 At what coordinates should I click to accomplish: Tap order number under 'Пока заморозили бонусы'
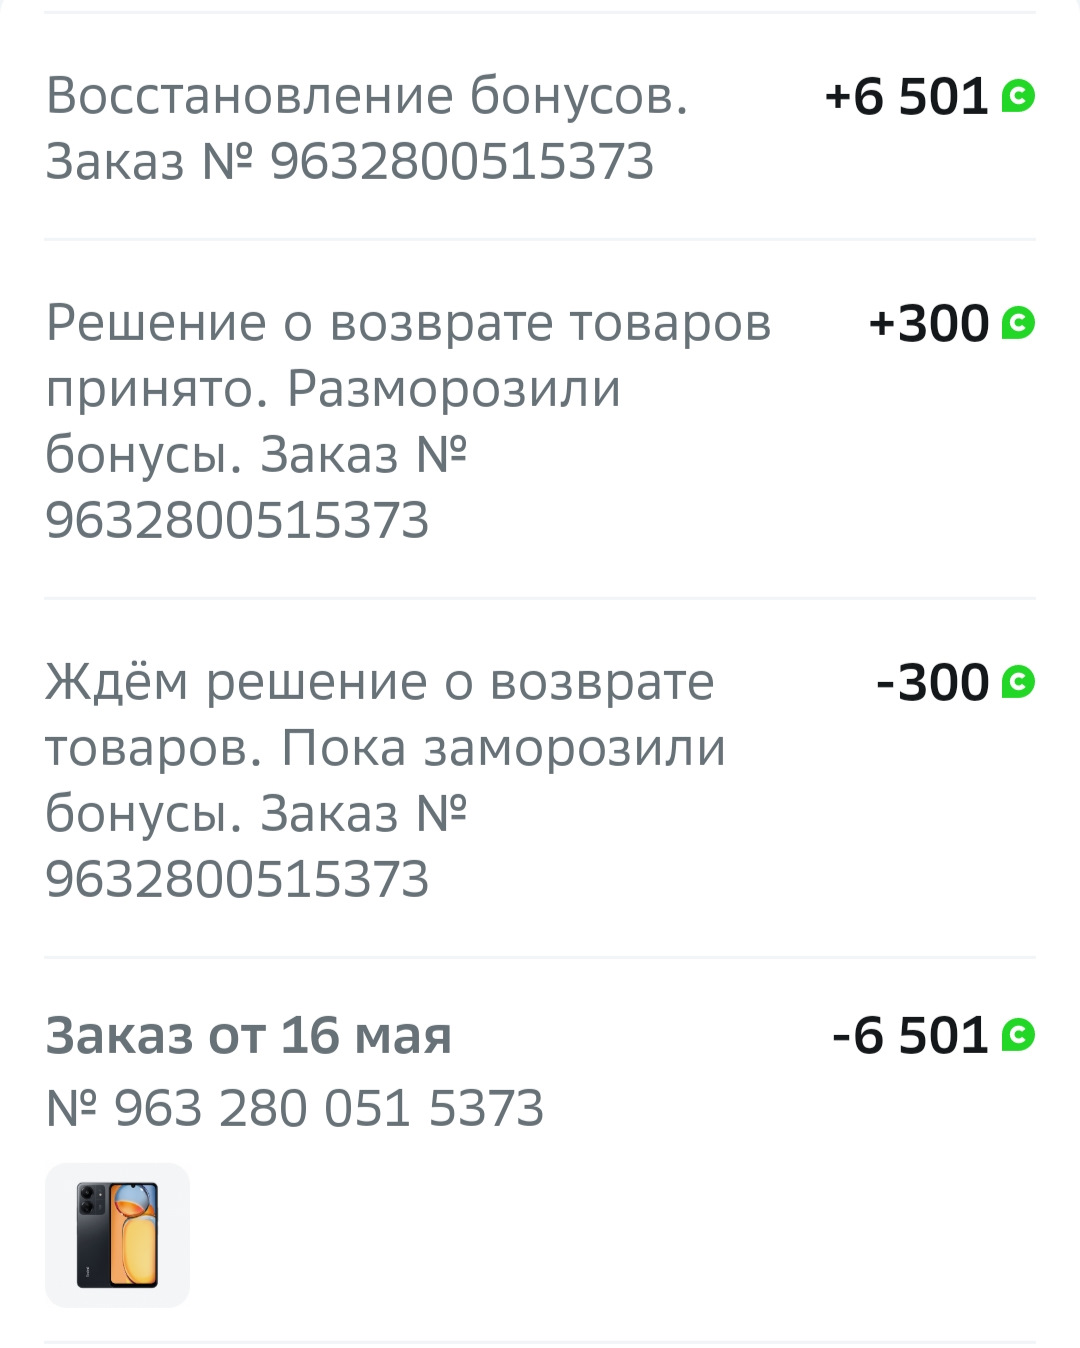(237, 880)
